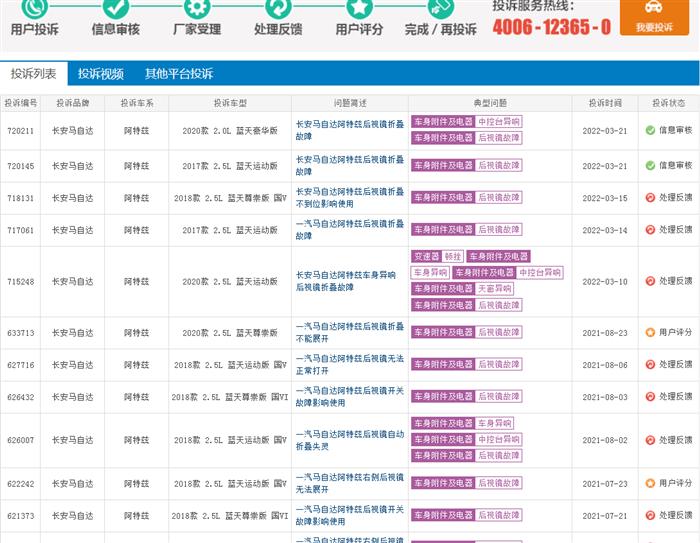Open complaint 633713 不能展开 link
The height and width of the screenshot is (543, 700).
click(x=350, y=333)
